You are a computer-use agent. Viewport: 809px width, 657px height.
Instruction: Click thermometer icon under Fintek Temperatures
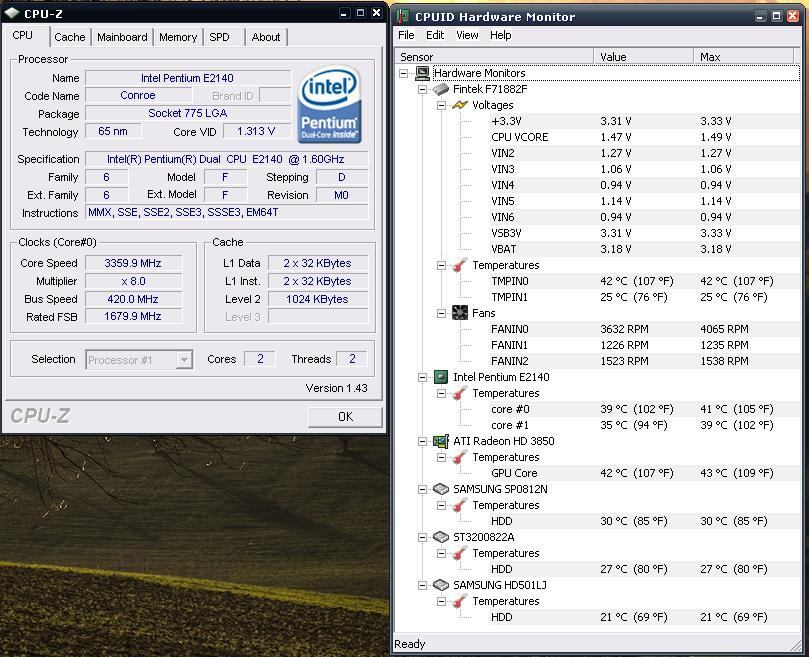click(x=460, y=265)
